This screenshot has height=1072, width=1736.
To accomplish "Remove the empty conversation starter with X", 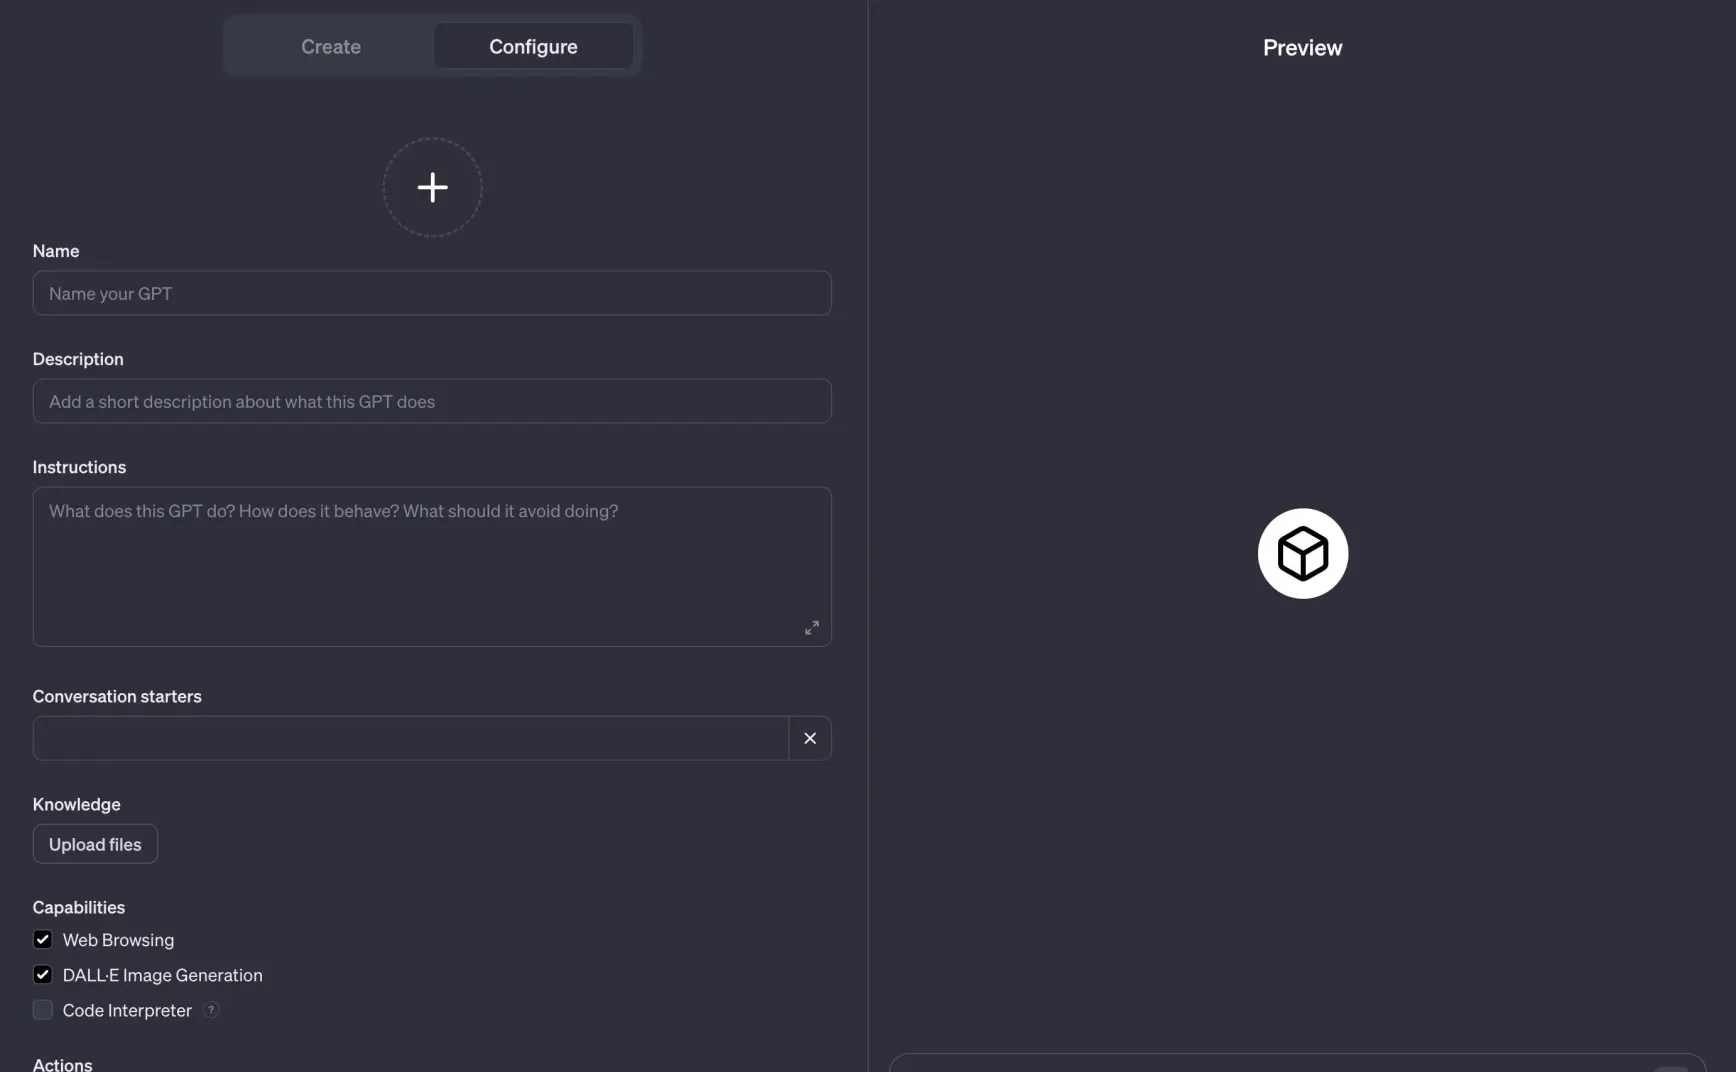I will [x=810, y=738].
